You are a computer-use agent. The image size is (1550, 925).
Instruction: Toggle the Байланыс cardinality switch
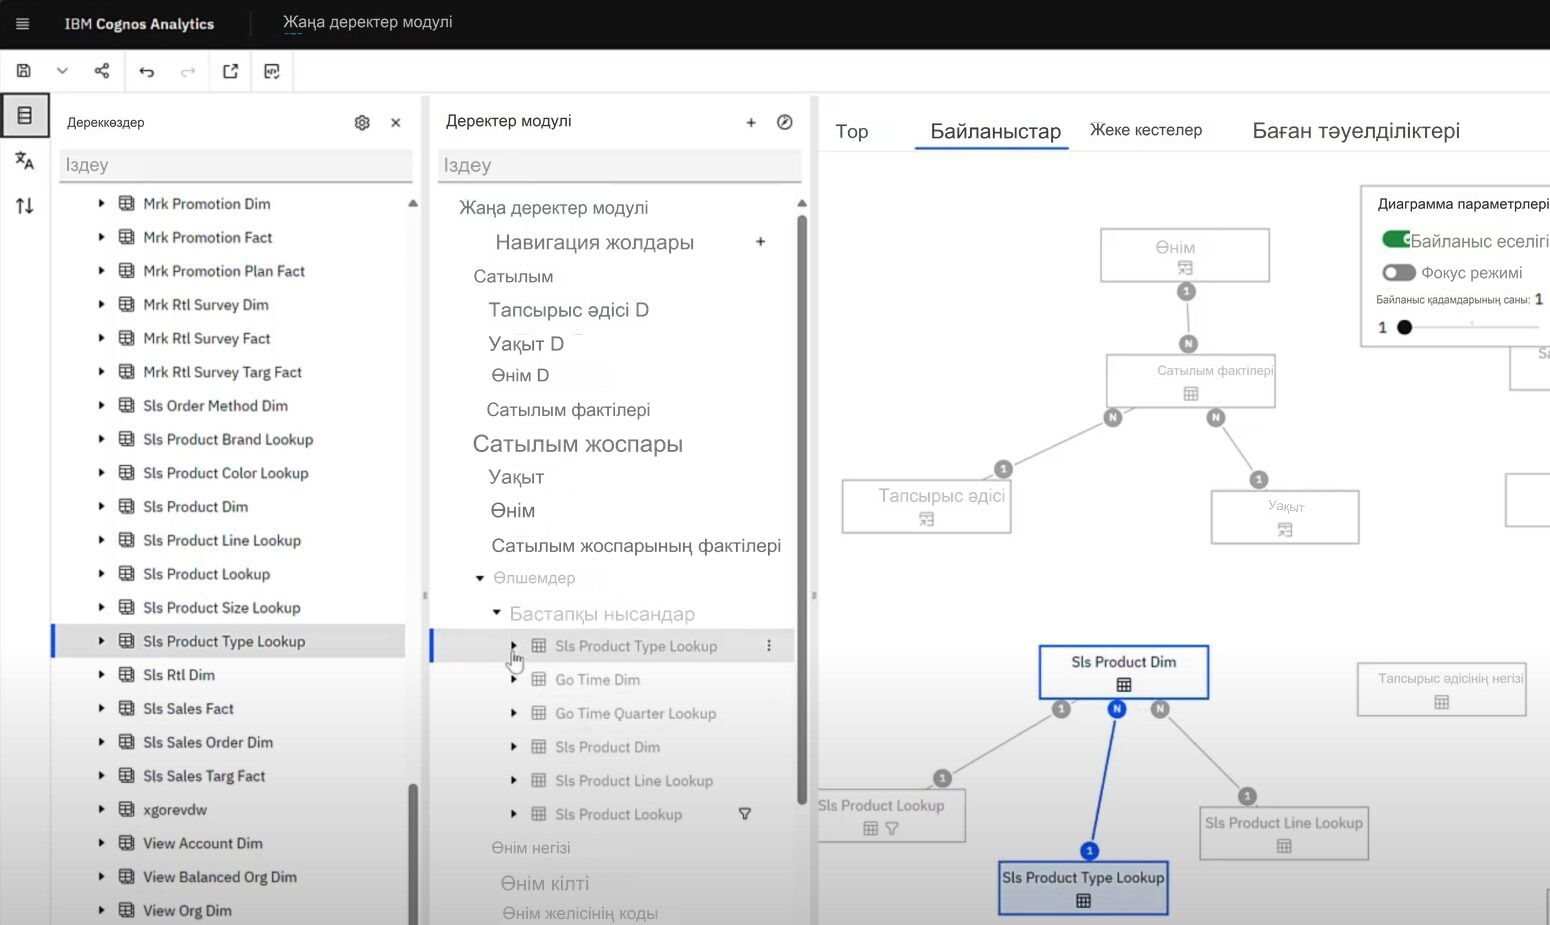click(1396, 239)
